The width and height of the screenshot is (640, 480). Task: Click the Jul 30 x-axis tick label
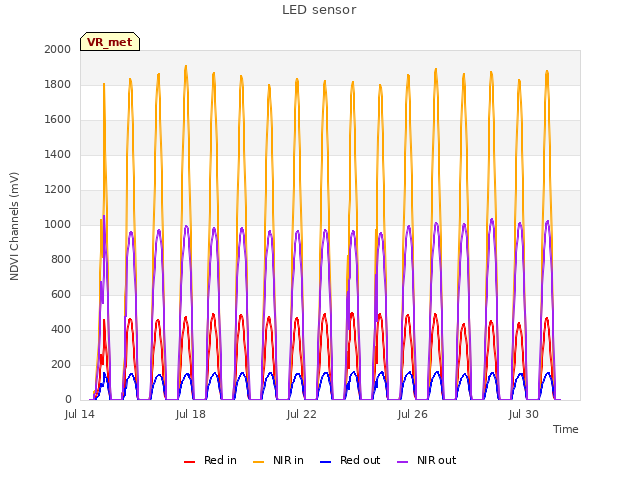point(524,414)
